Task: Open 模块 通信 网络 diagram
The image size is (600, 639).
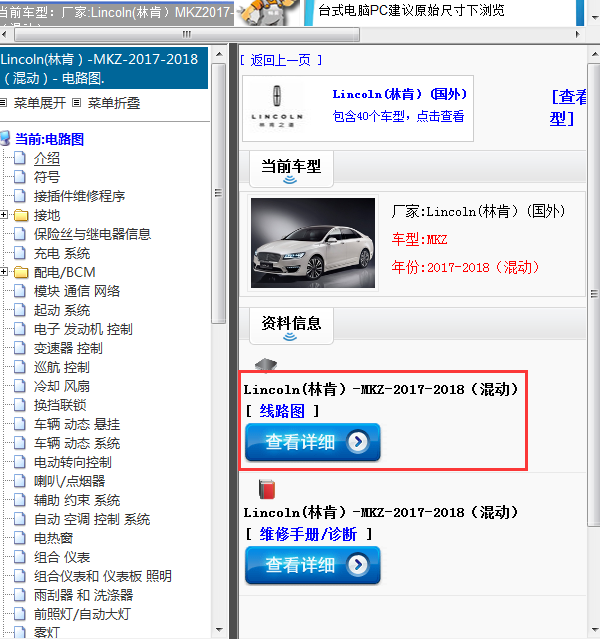Action: coord(77,291)
